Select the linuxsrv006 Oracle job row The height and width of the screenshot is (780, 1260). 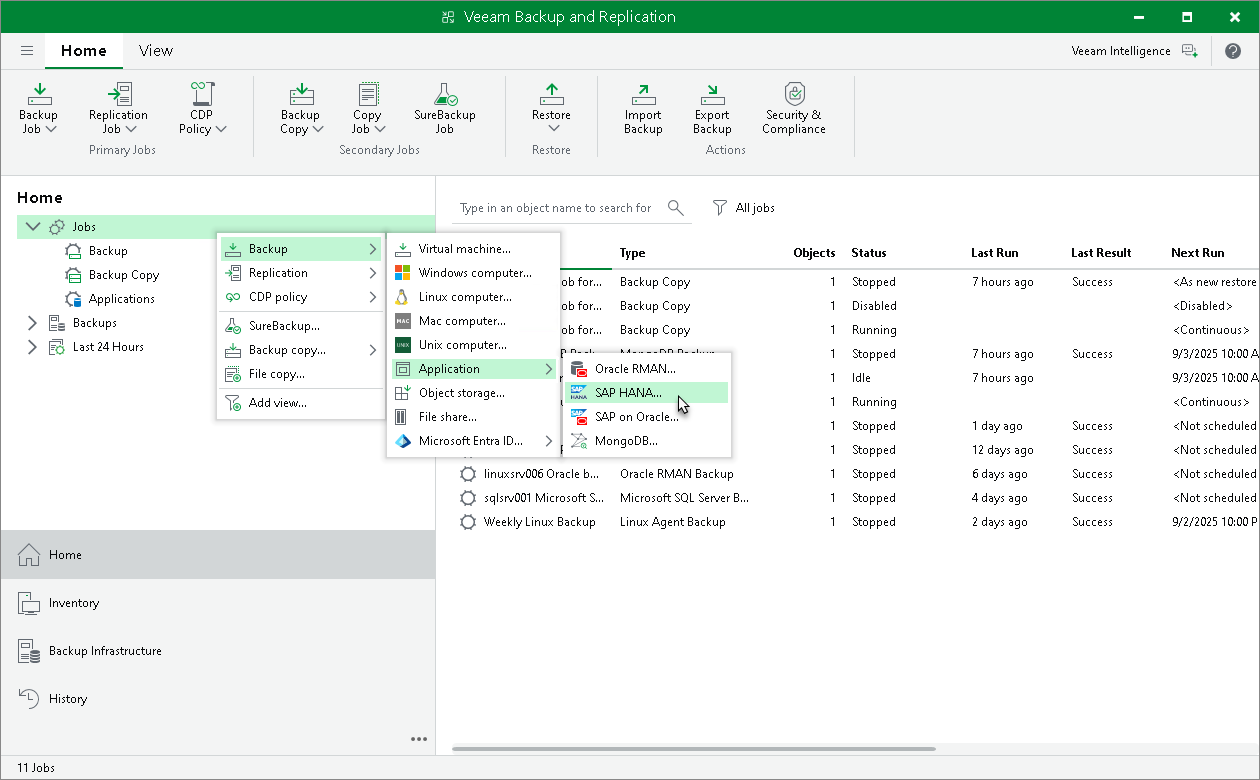click(x=856, y=474)
